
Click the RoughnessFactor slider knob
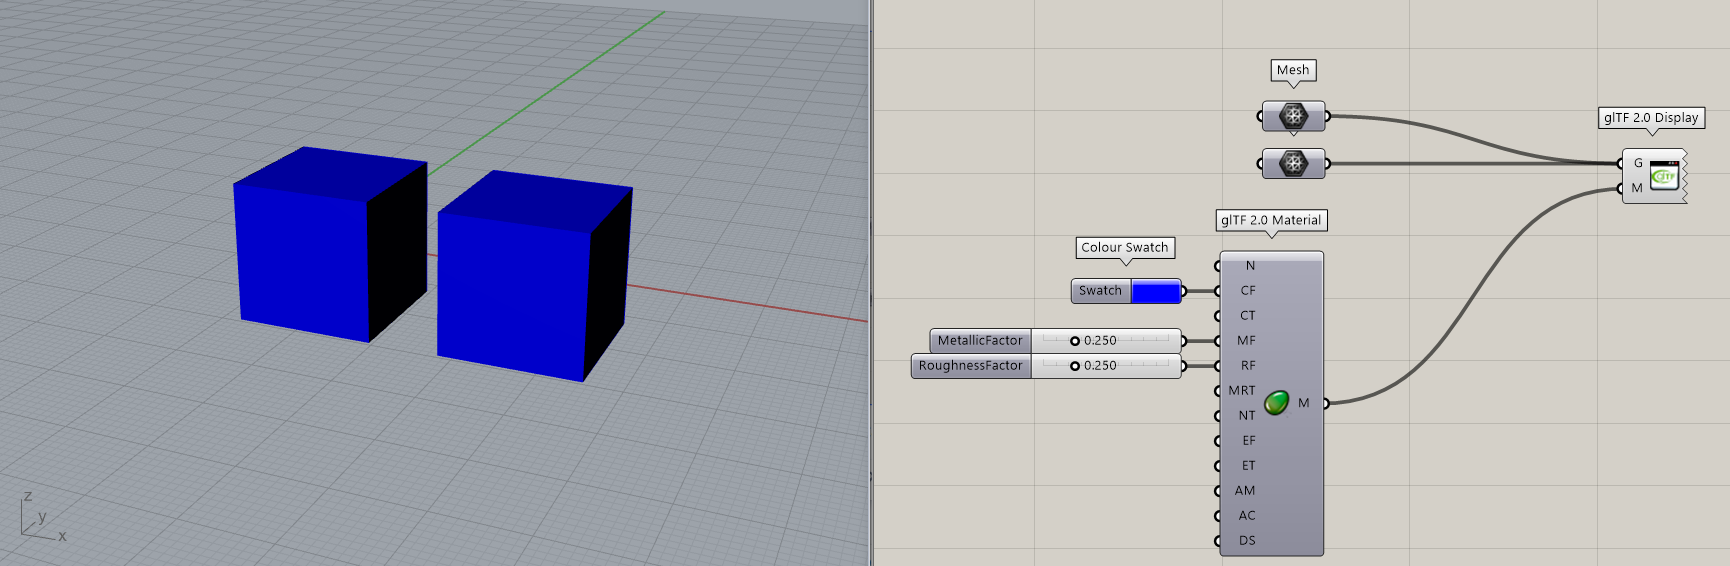click(1075, 366)
